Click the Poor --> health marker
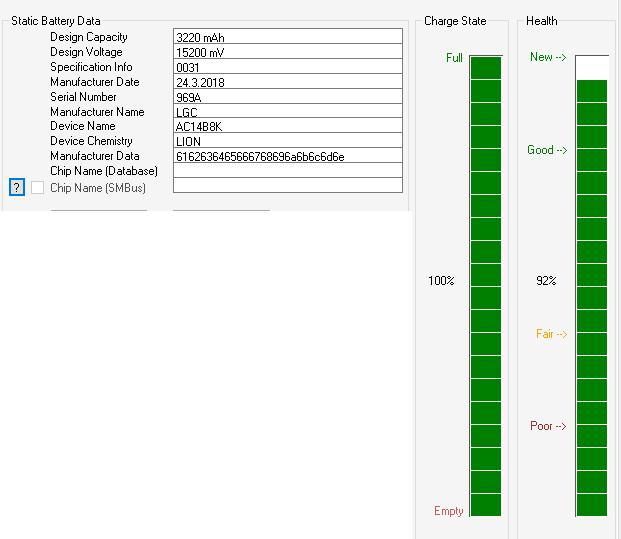This screenshot has height=539, width=621. (548, 426)
